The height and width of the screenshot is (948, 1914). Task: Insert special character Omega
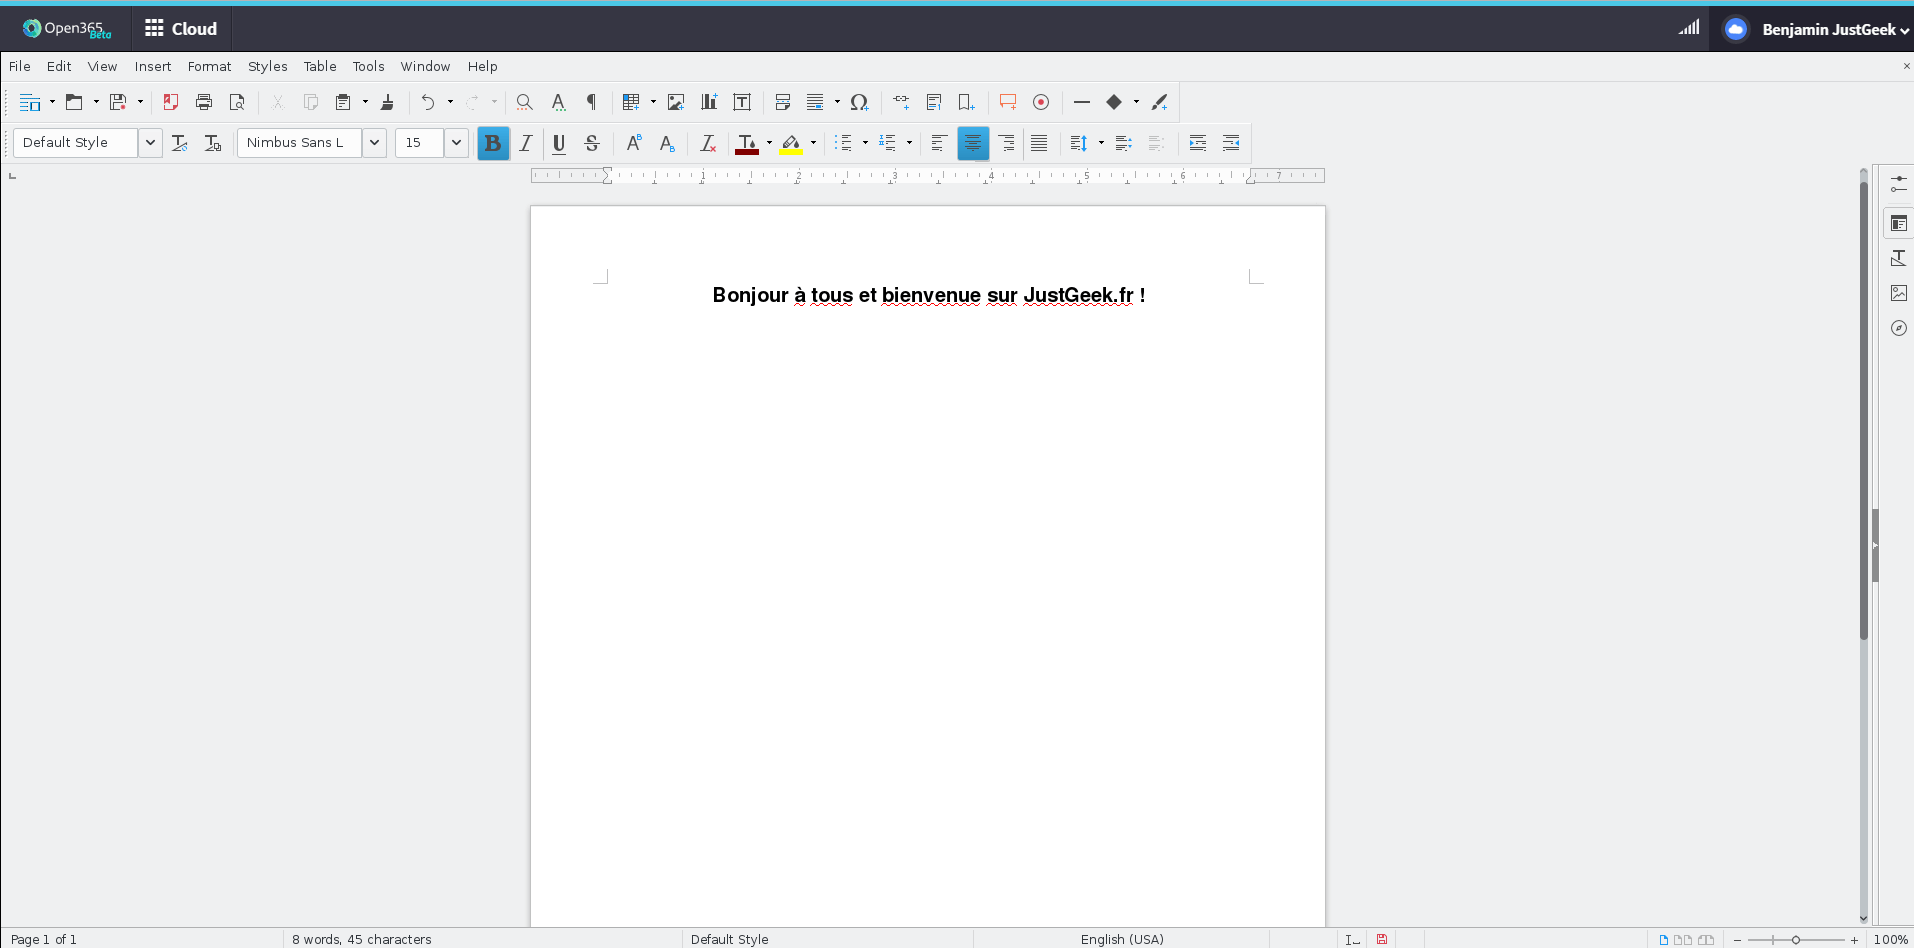pyautogui.click(x=859, y=102)
